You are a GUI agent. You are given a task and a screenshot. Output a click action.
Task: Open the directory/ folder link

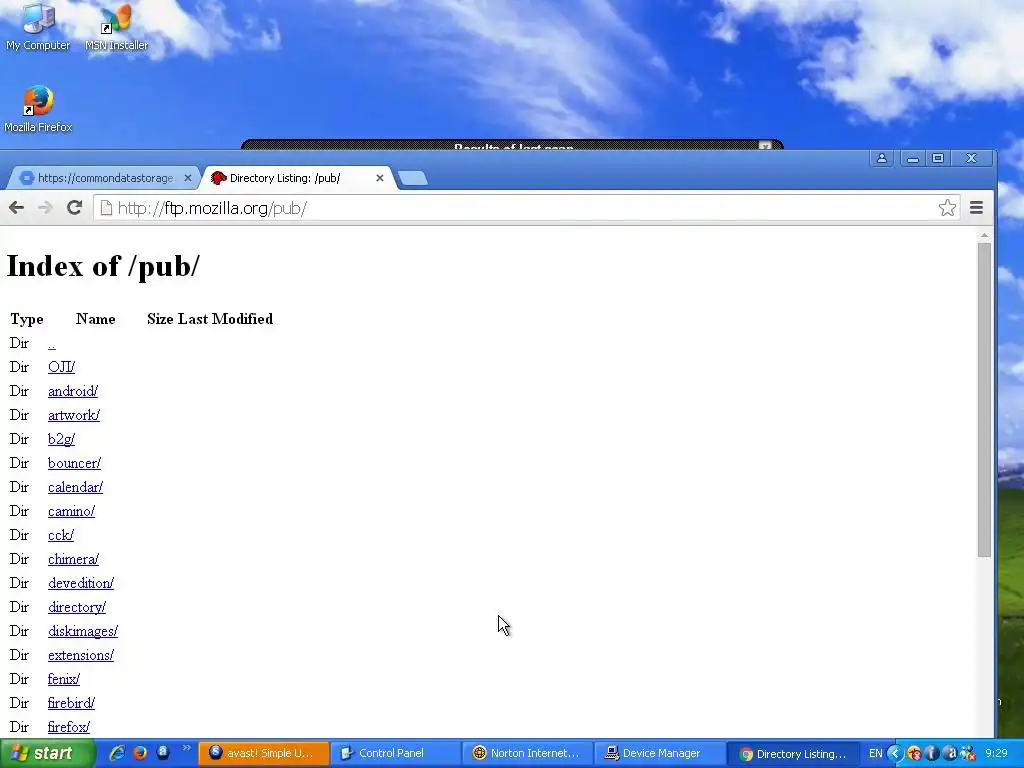pyautogui.click(x=77, y=607)
